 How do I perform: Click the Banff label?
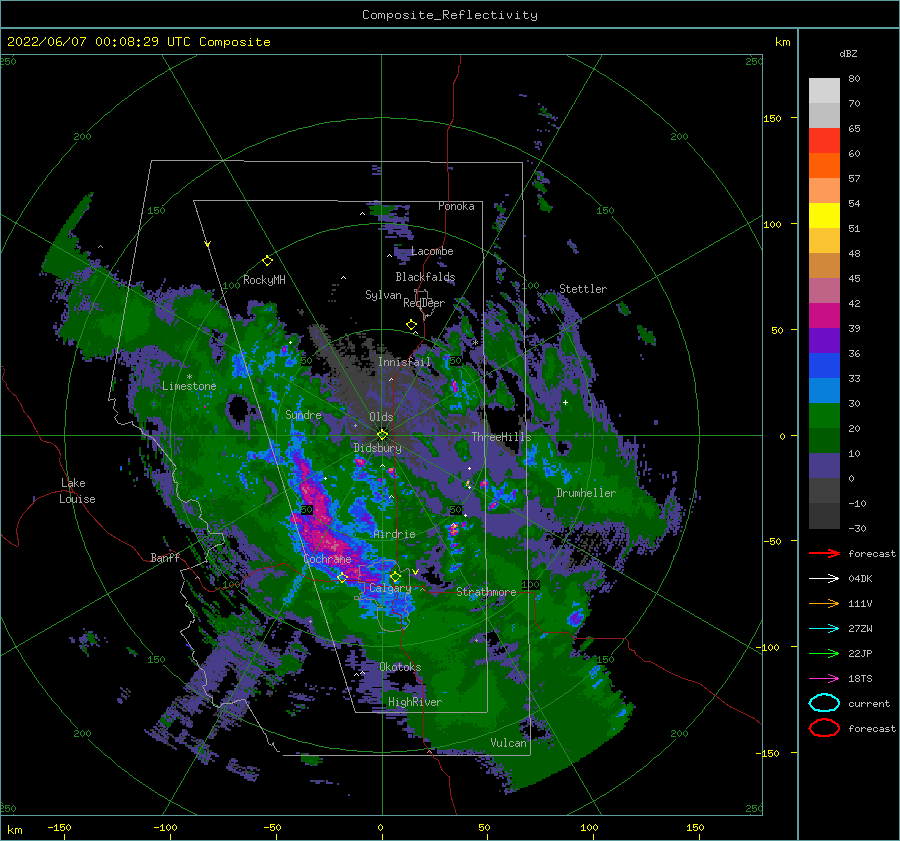165,557
